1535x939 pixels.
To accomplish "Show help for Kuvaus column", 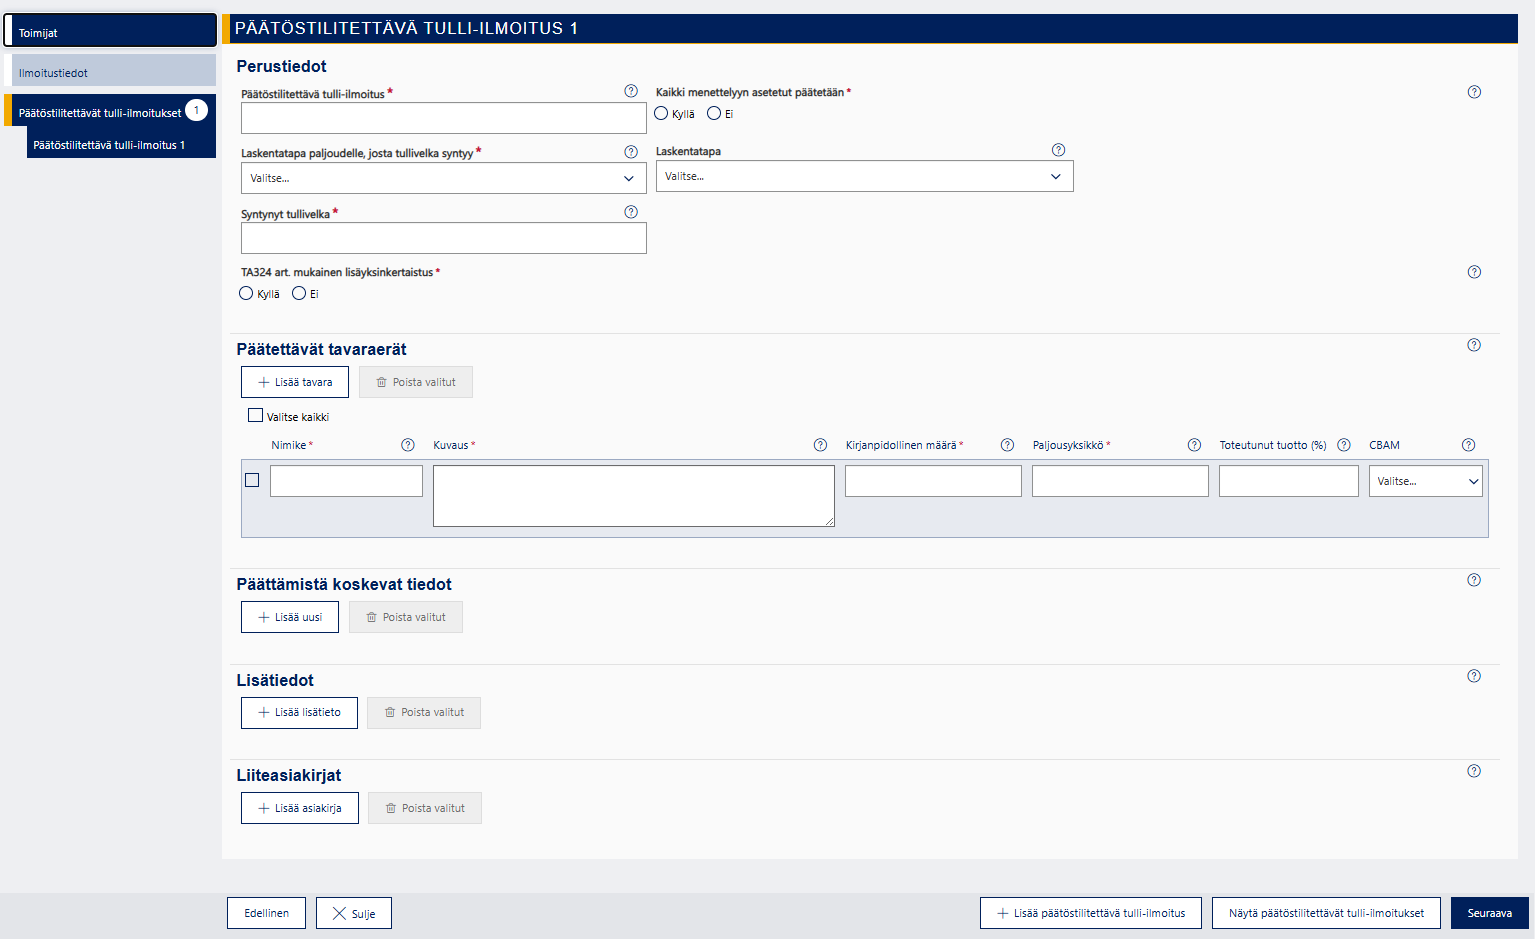I will tap(820, 445).
